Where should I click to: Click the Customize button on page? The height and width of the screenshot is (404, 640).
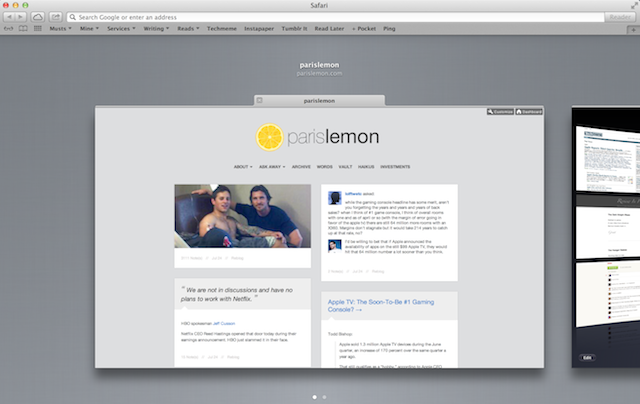(500, 112)
